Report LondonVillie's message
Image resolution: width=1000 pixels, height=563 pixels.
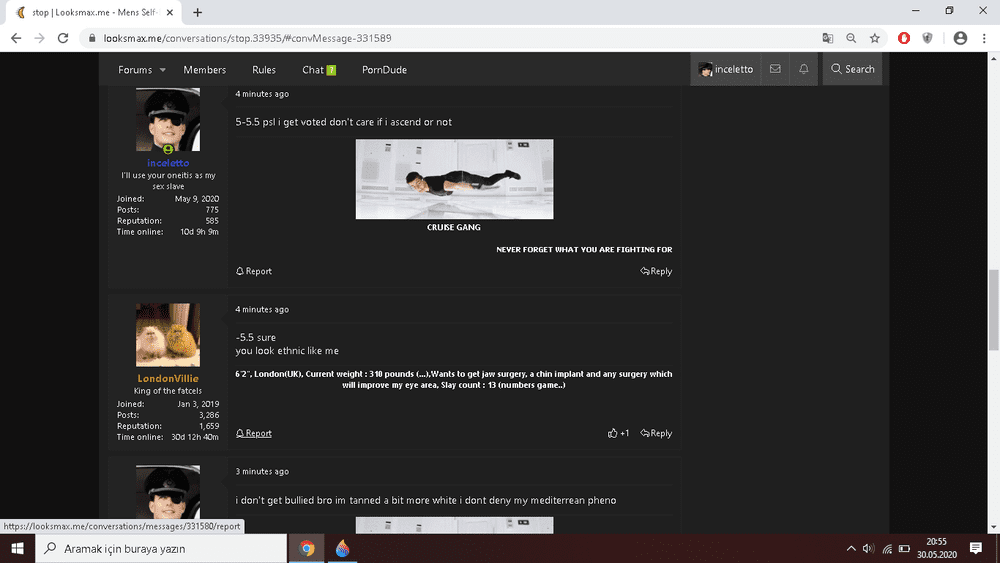[x=254, y=433]
